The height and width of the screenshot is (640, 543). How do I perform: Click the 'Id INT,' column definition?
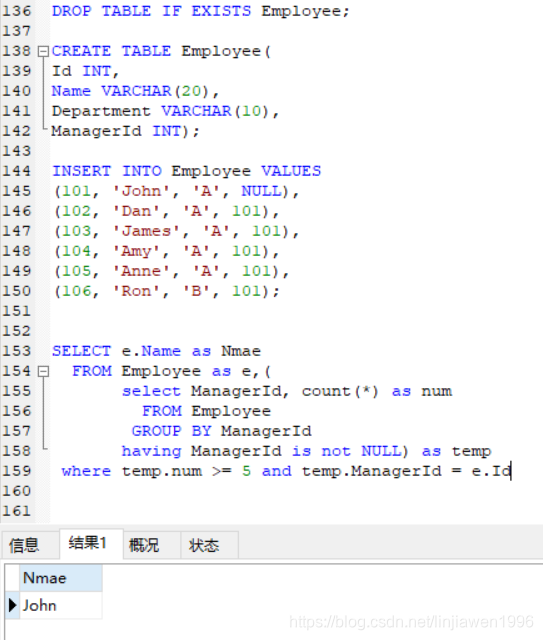click(x=85, y=71)
